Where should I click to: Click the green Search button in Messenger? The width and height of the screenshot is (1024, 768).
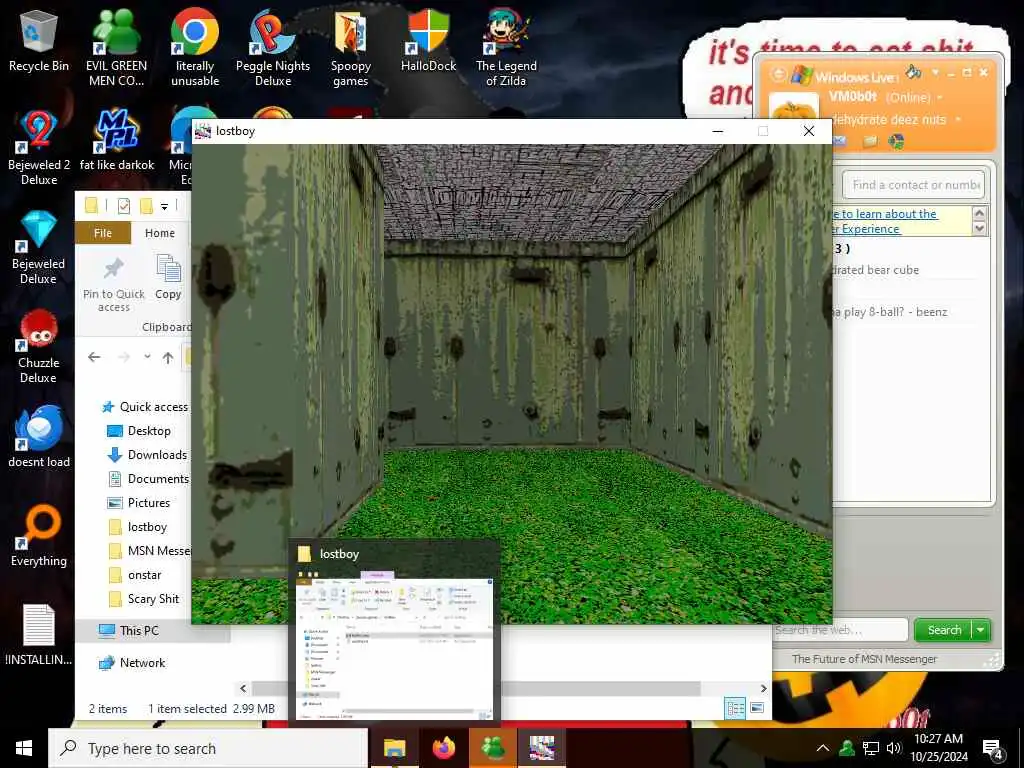point(944,630)
